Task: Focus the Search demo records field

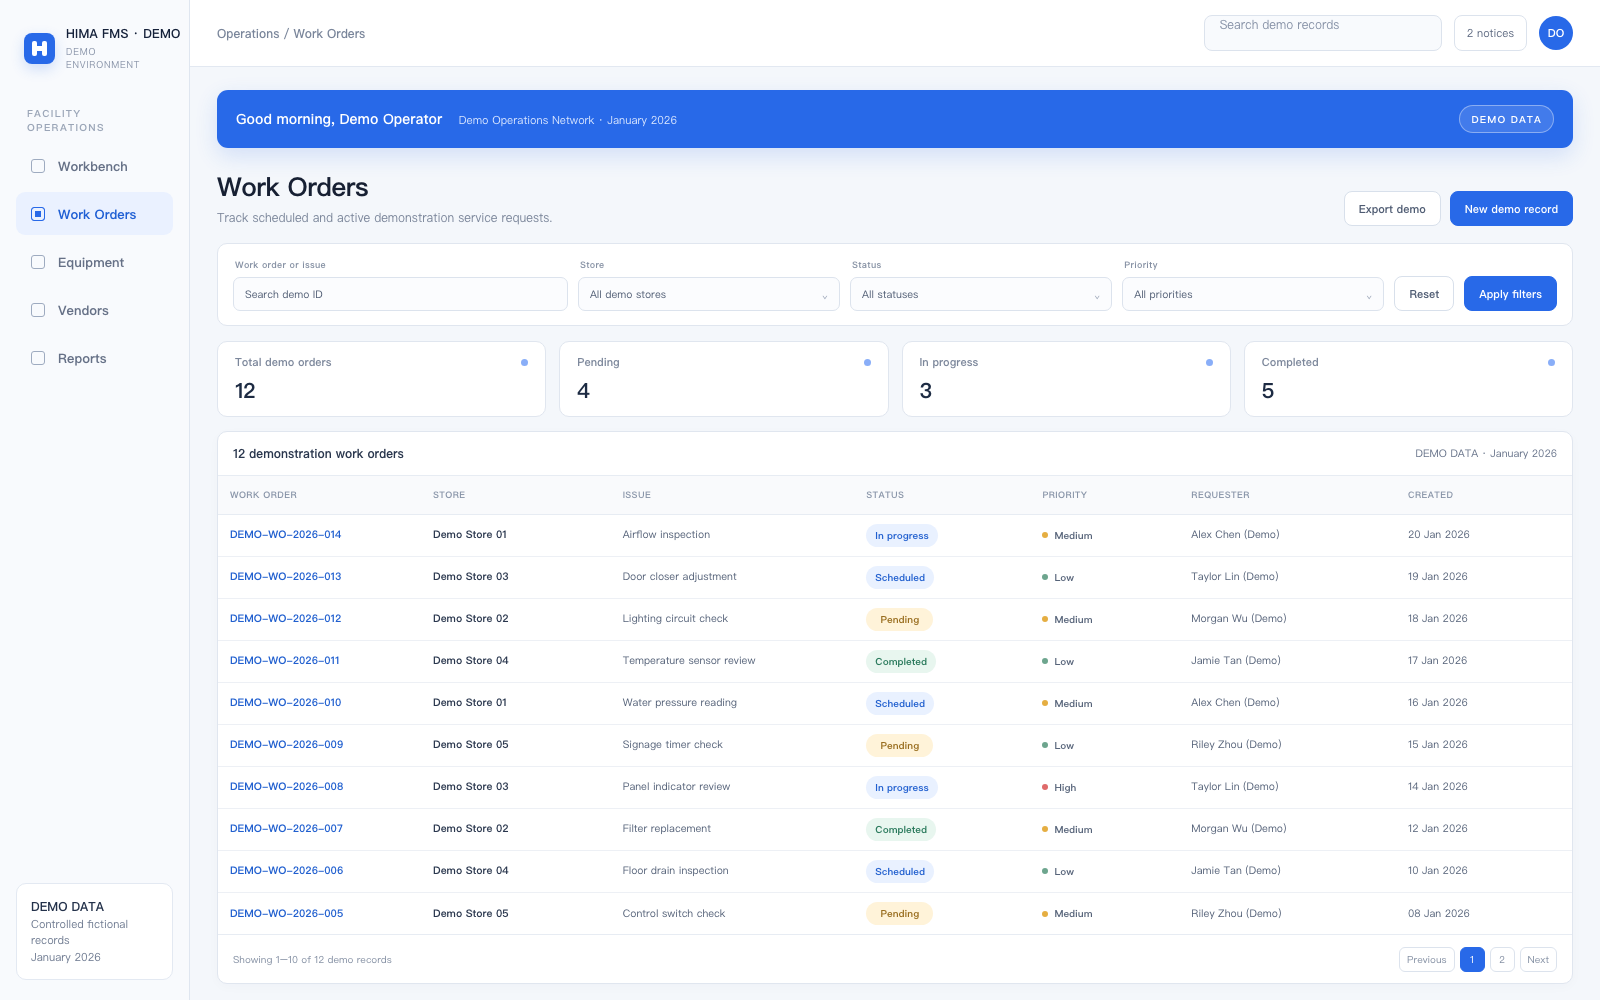Action: pos(1323,33)
